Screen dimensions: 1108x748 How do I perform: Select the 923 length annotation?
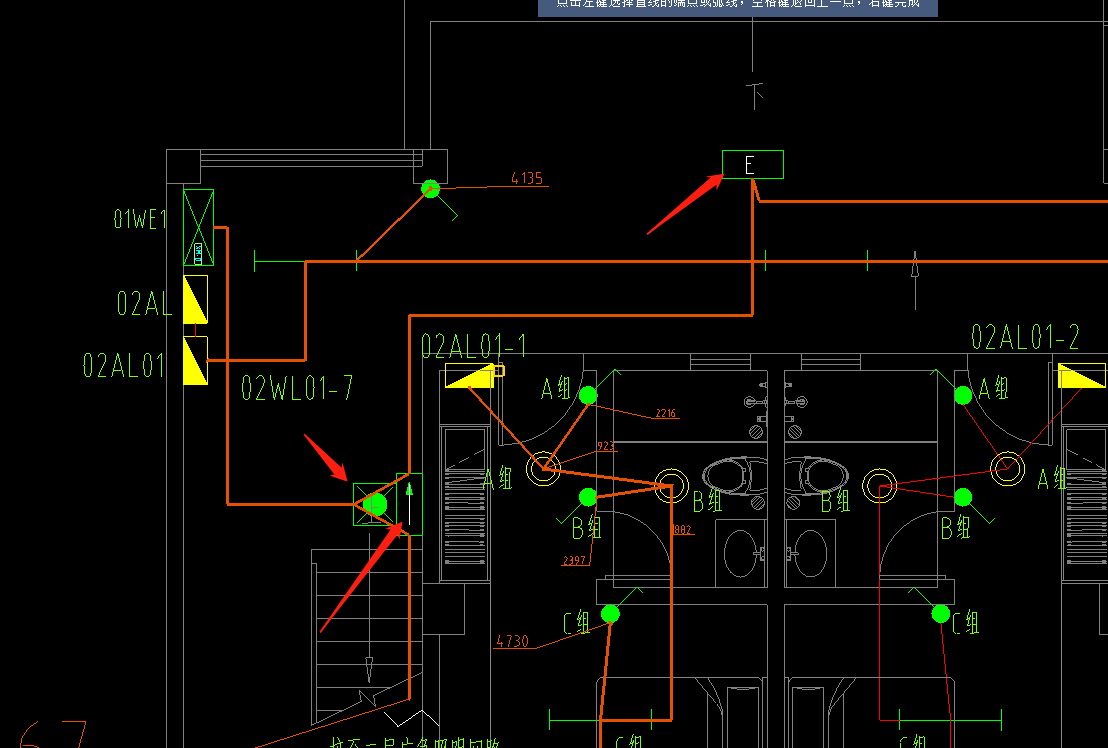606,446
